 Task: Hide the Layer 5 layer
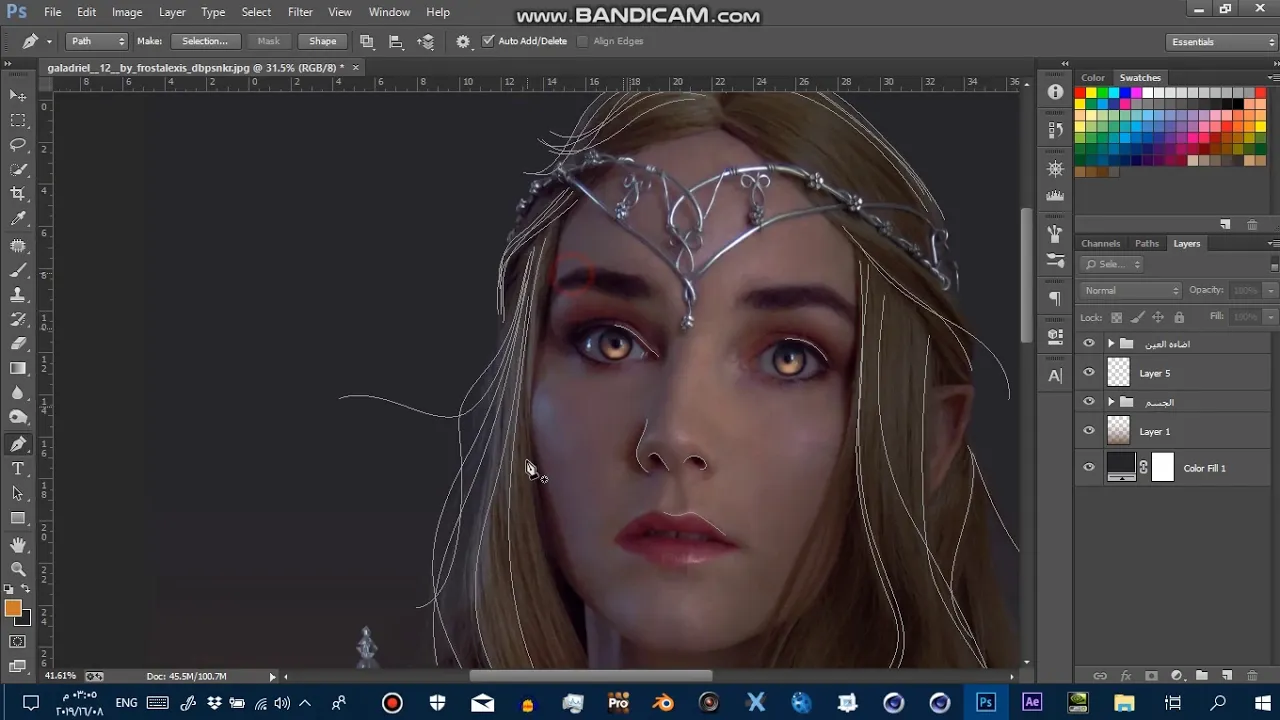click(1089, 372)
